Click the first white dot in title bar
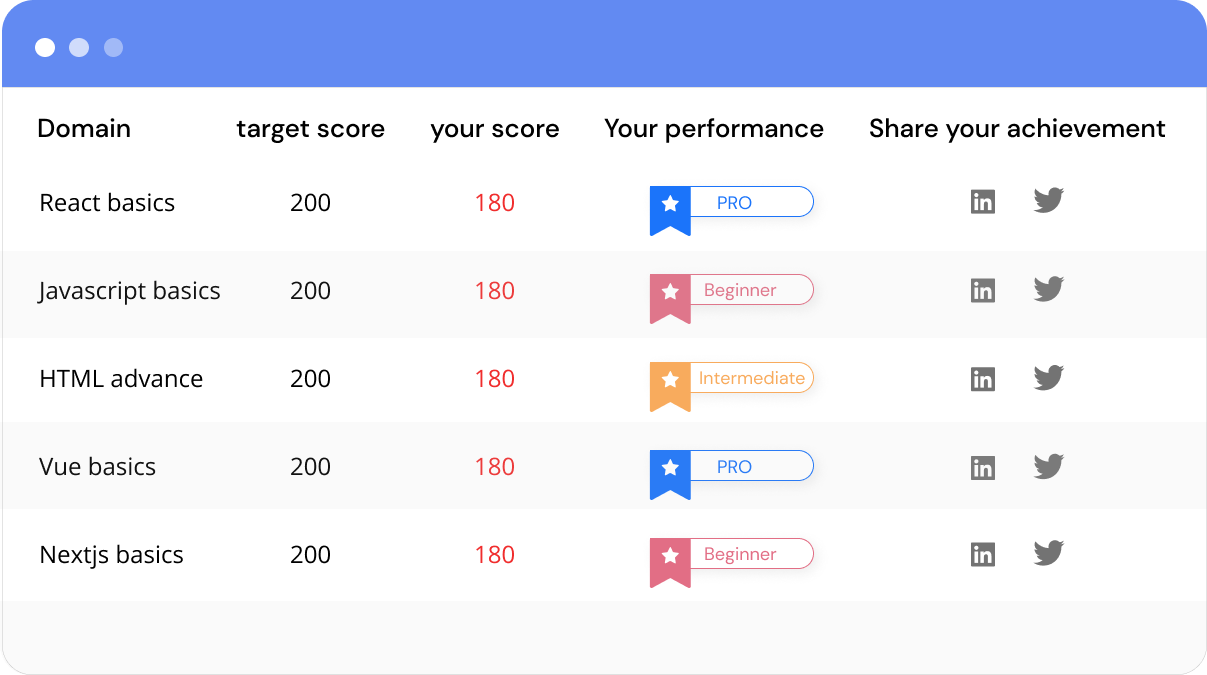 click(x=45, y=47)
